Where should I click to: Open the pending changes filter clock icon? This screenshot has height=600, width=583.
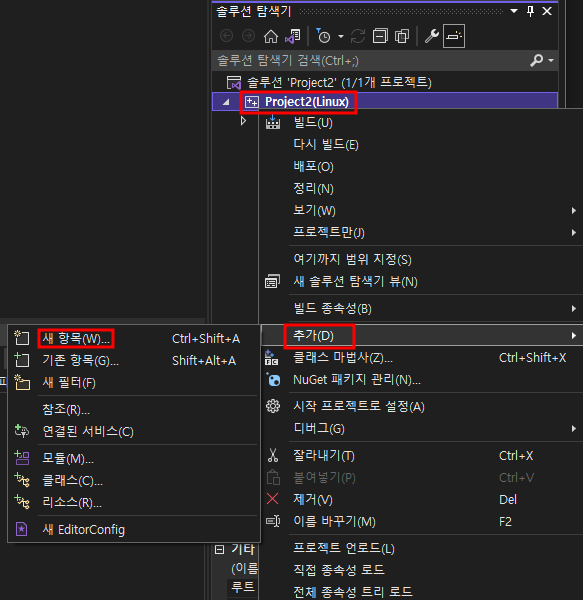click(x=323, y=36)
